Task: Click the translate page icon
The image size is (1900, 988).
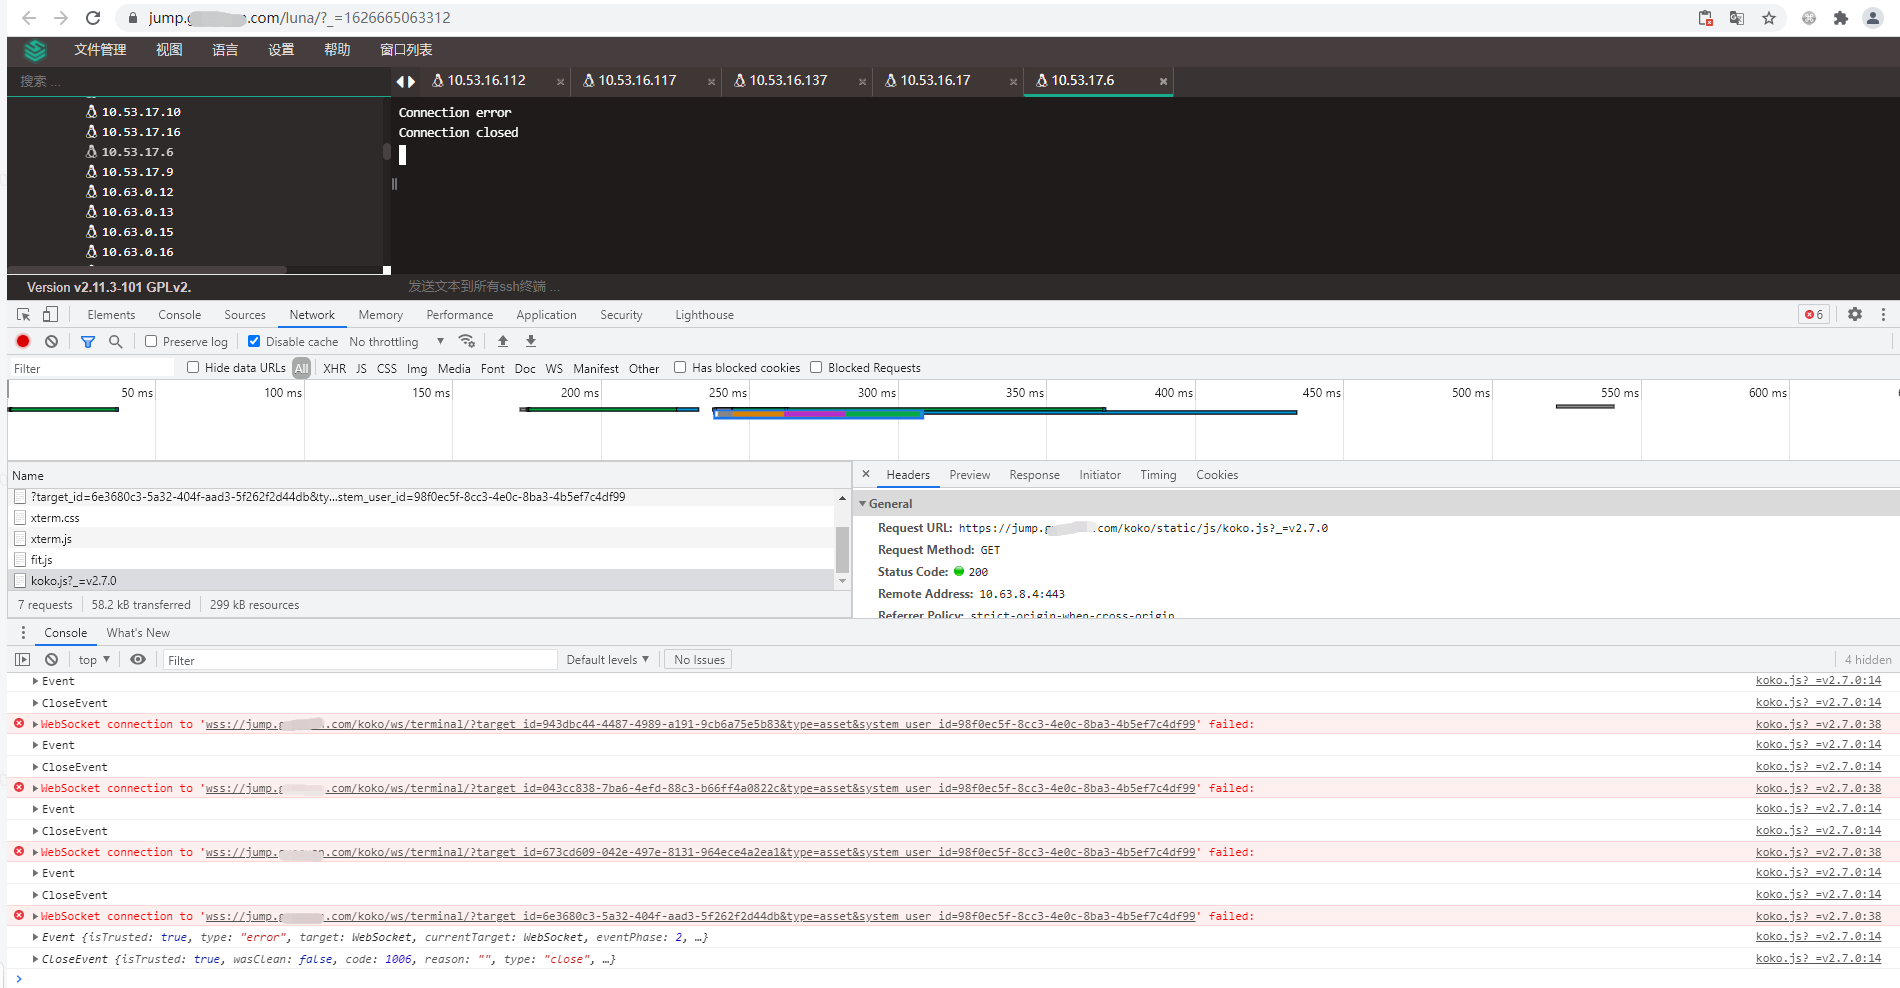Action: 1737,18
